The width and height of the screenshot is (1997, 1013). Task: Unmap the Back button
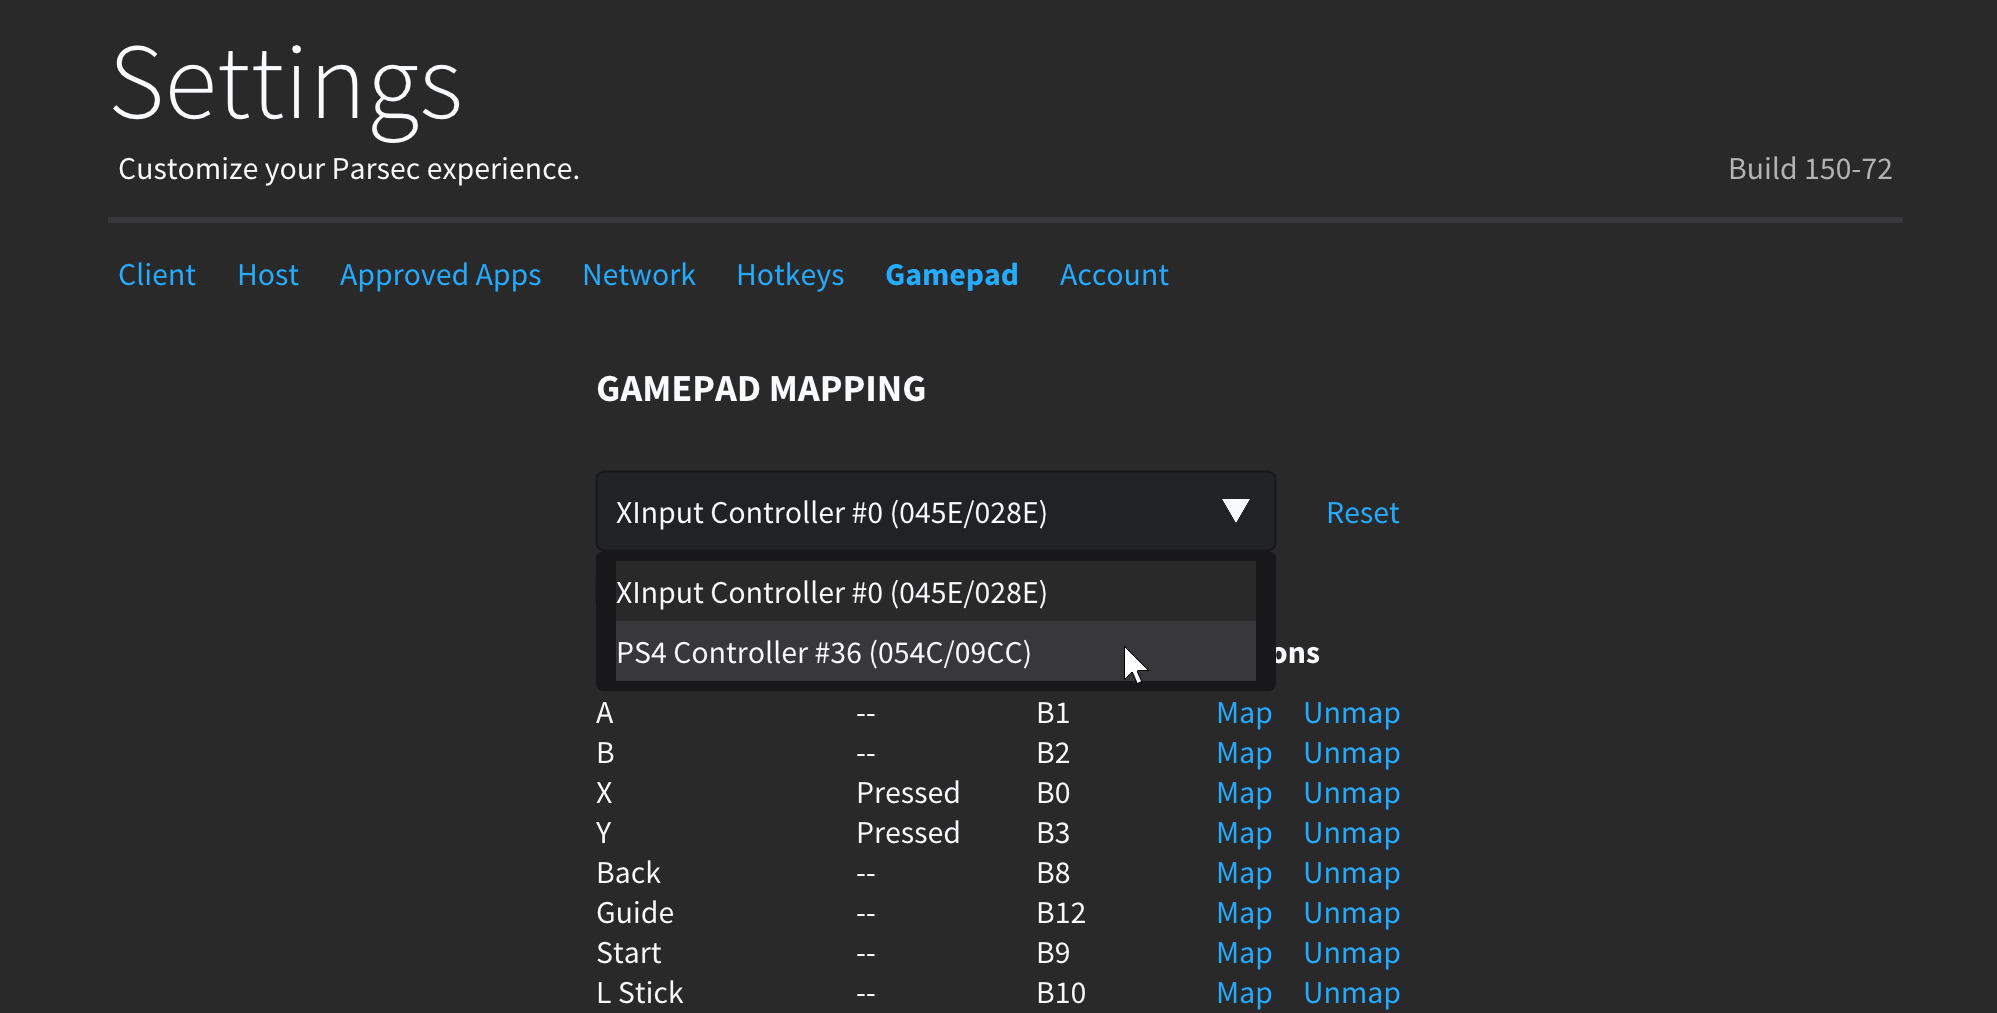pyautogui.click(x=1351, y=873)
